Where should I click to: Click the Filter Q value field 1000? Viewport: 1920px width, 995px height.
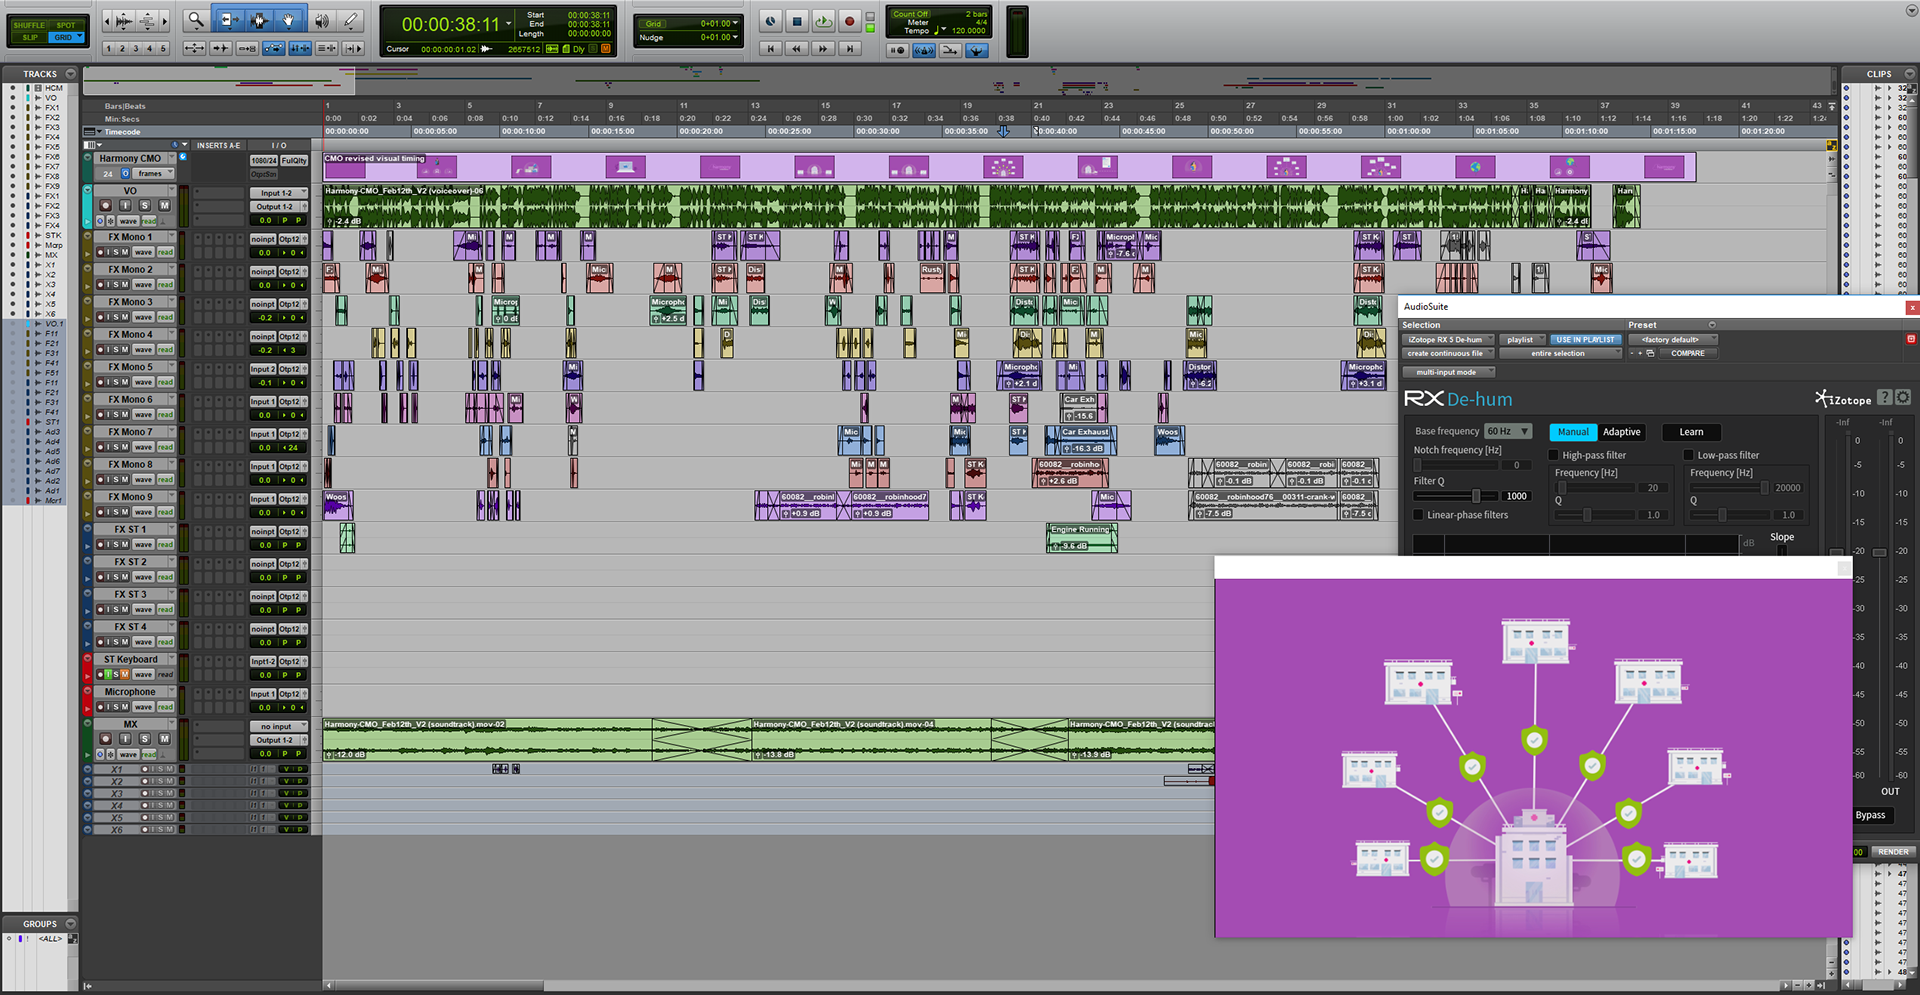(1516, 496)
